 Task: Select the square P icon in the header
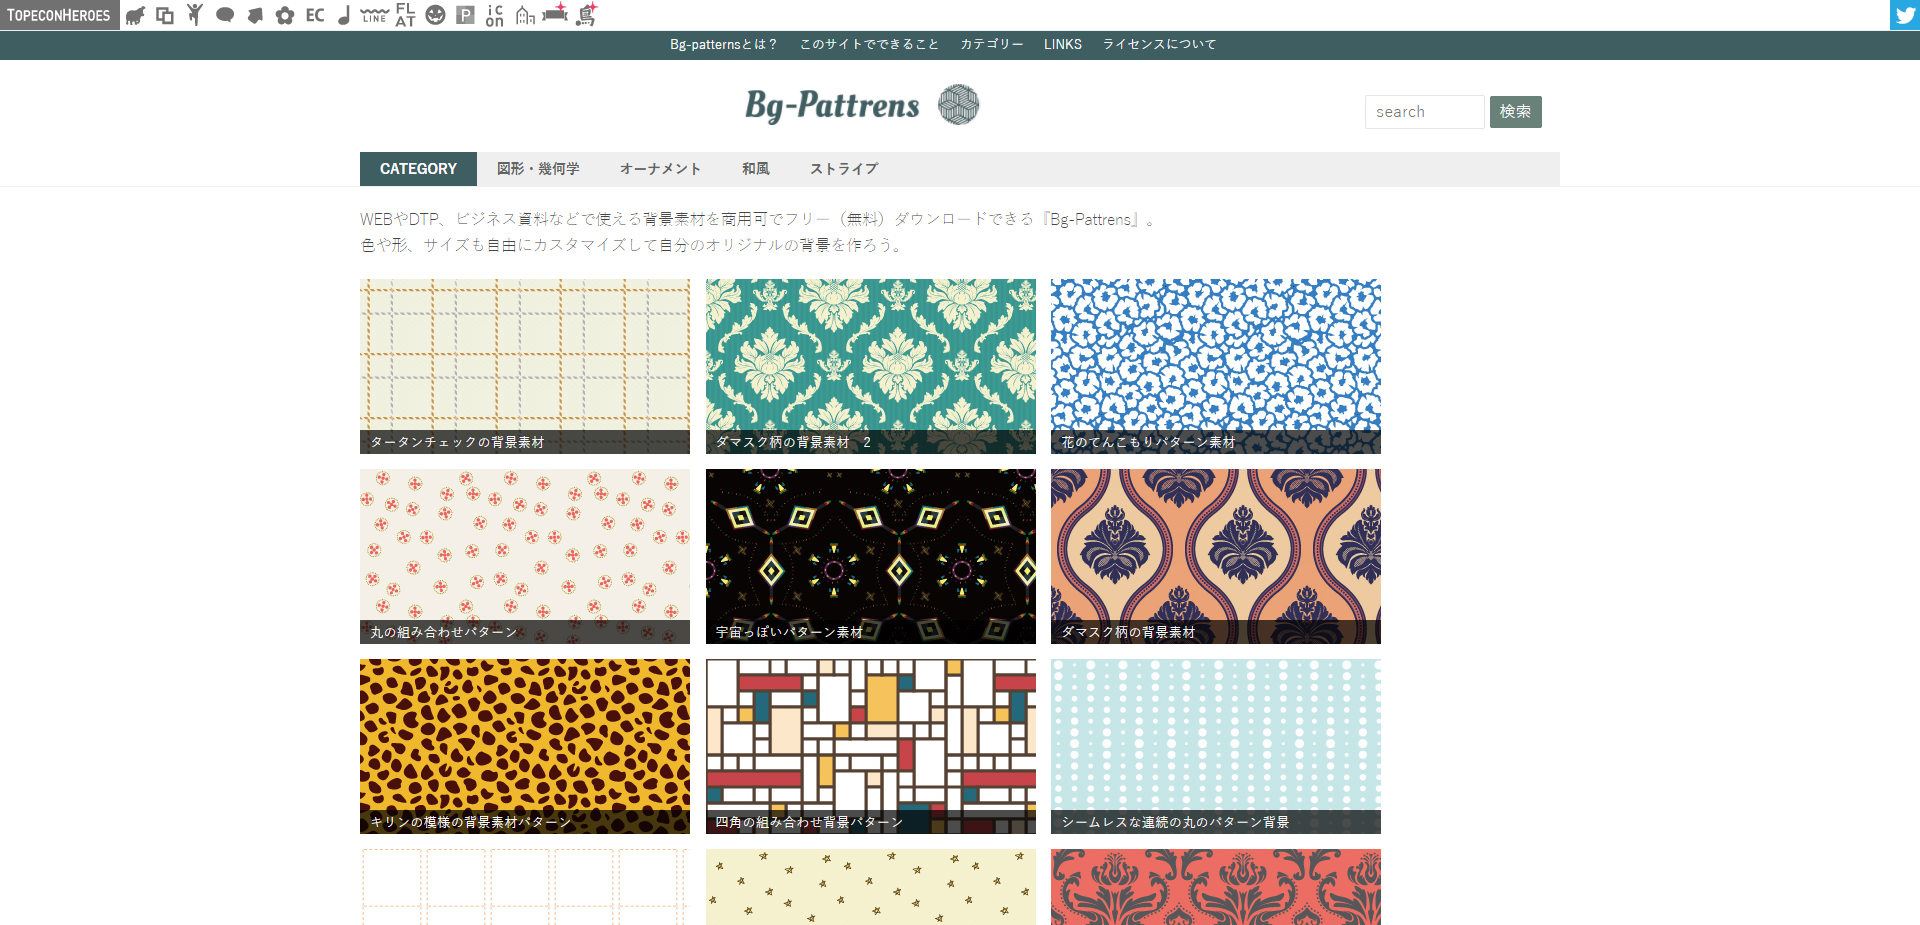pyautogui.click(x=463, y=15)
